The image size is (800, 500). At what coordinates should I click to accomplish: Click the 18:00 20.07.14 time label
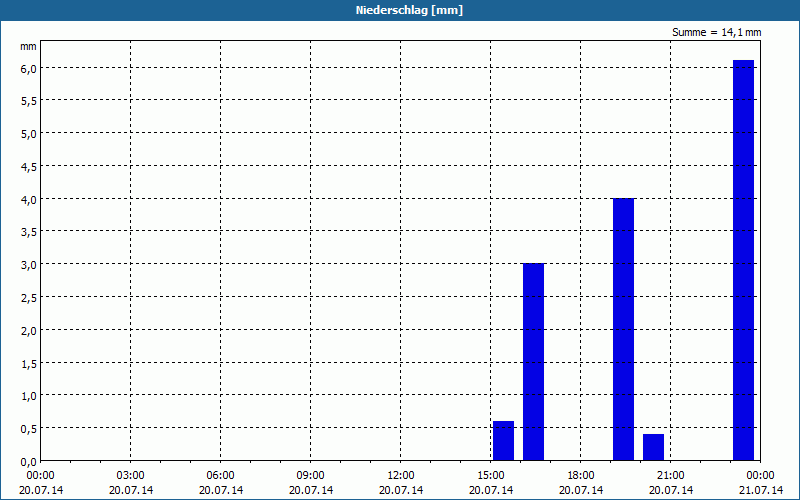(x=581, y=483)
